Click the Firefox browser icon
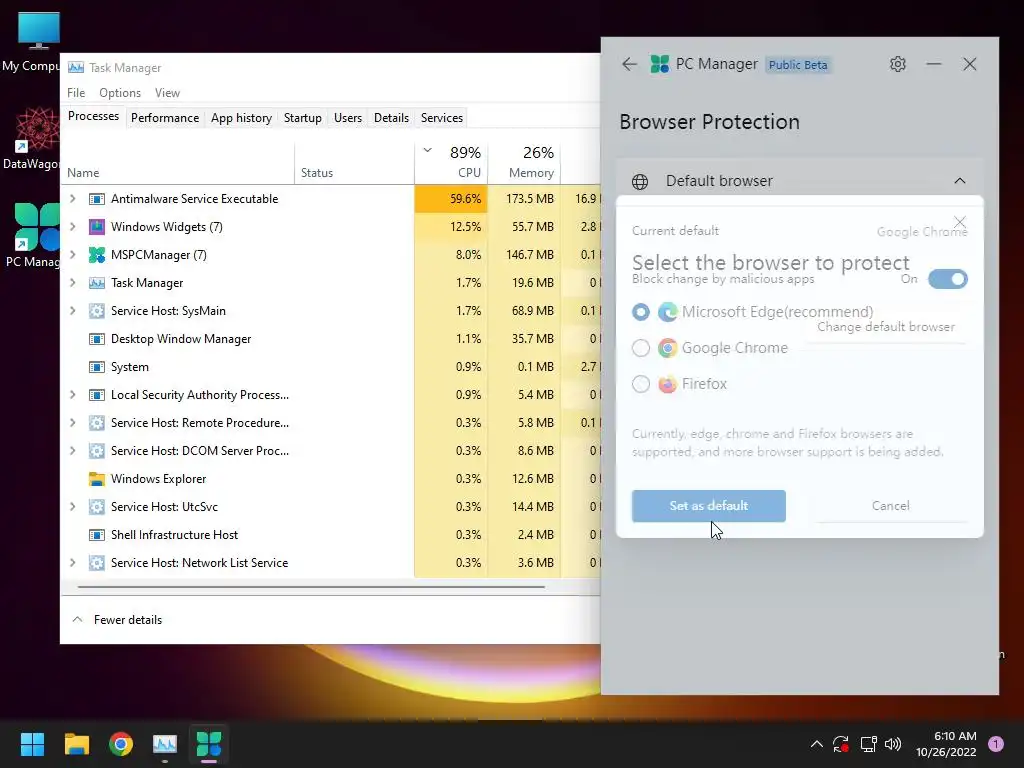This screenshot has height=768, width=1024. click(667, 384)
